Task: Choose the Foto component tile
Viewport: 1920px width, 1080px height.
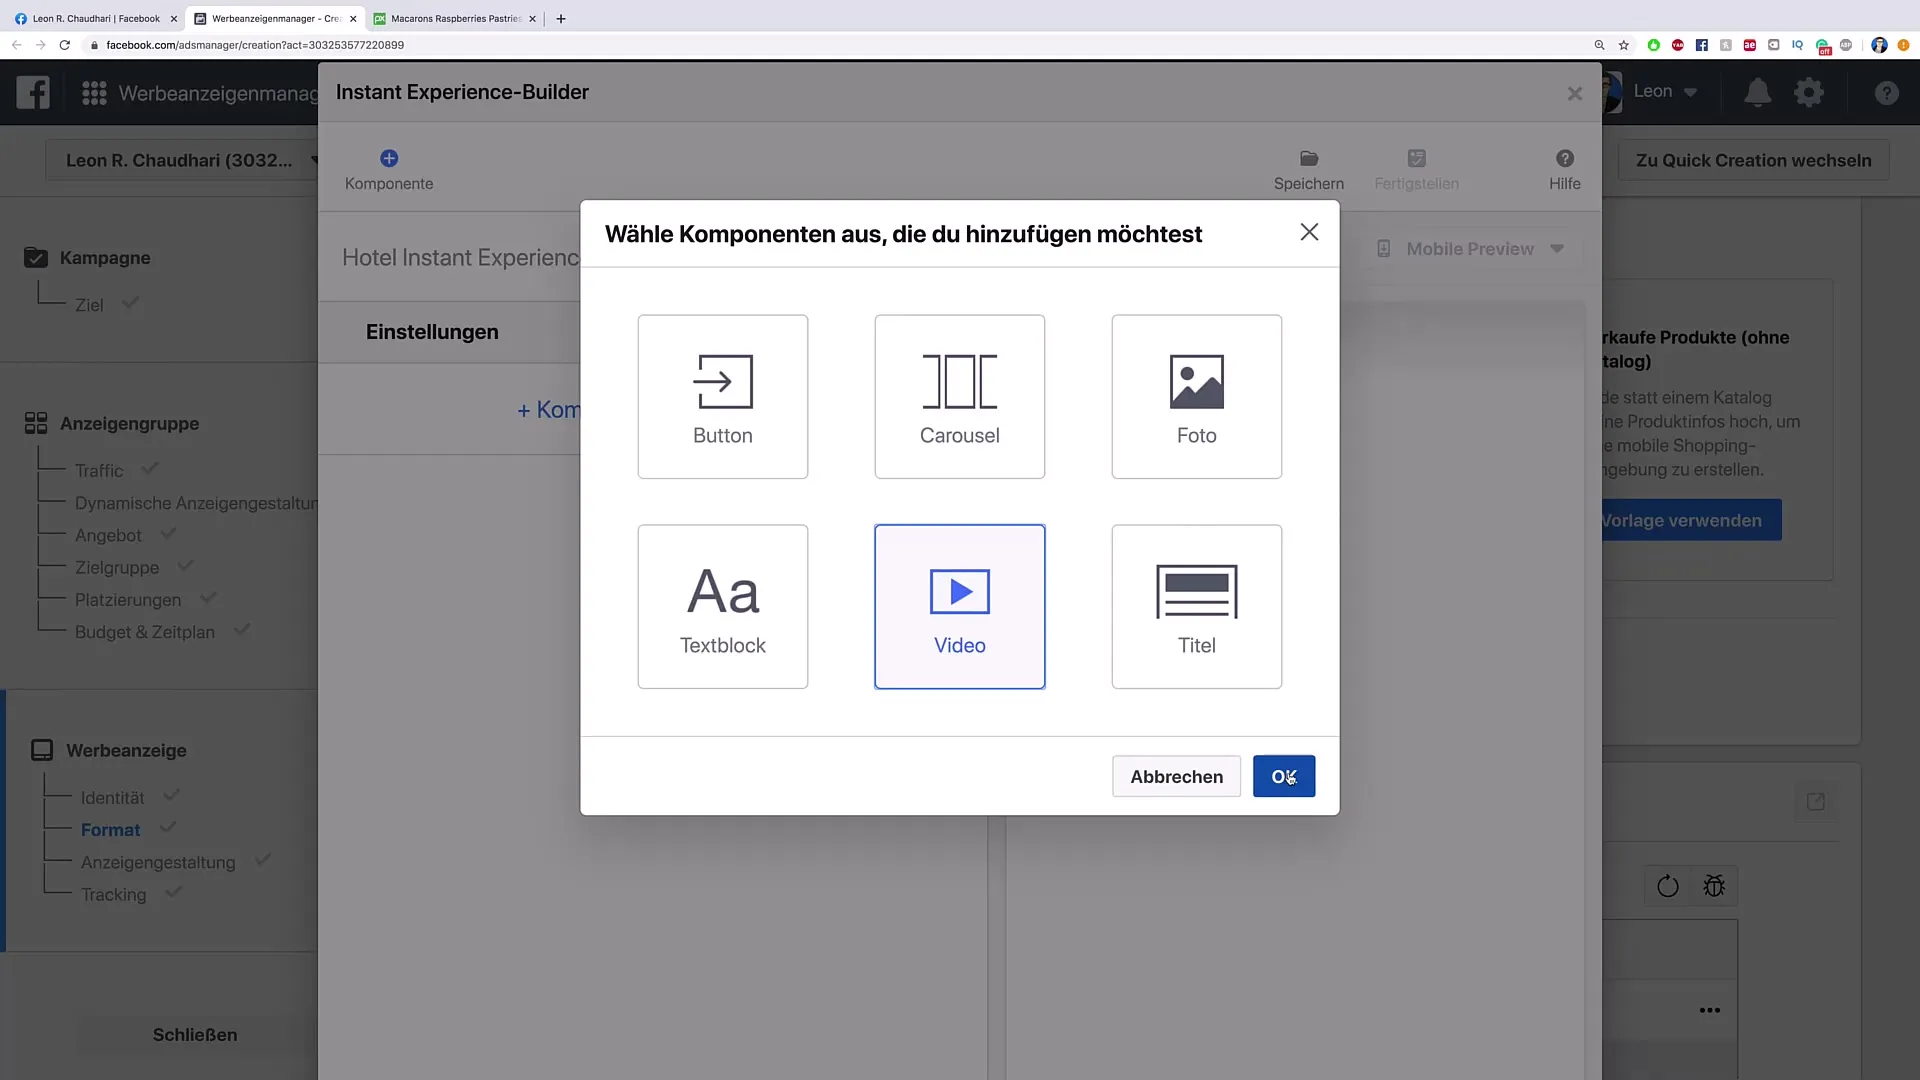Action: pos(1196,396)
